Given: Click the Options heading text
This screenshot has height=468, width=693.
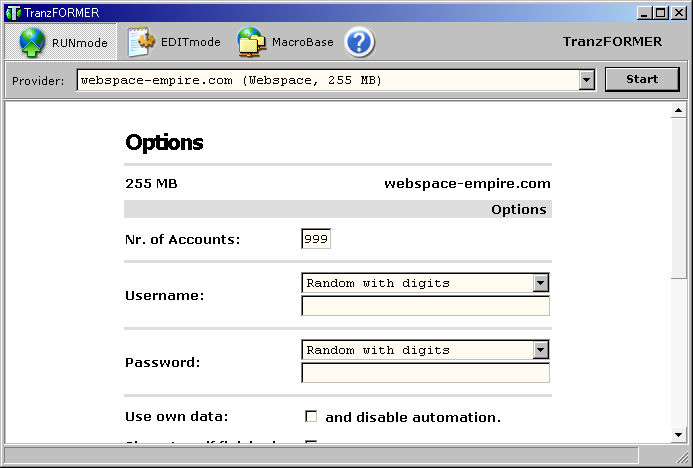Looking at the screenshot, I should tap(164, 143).
